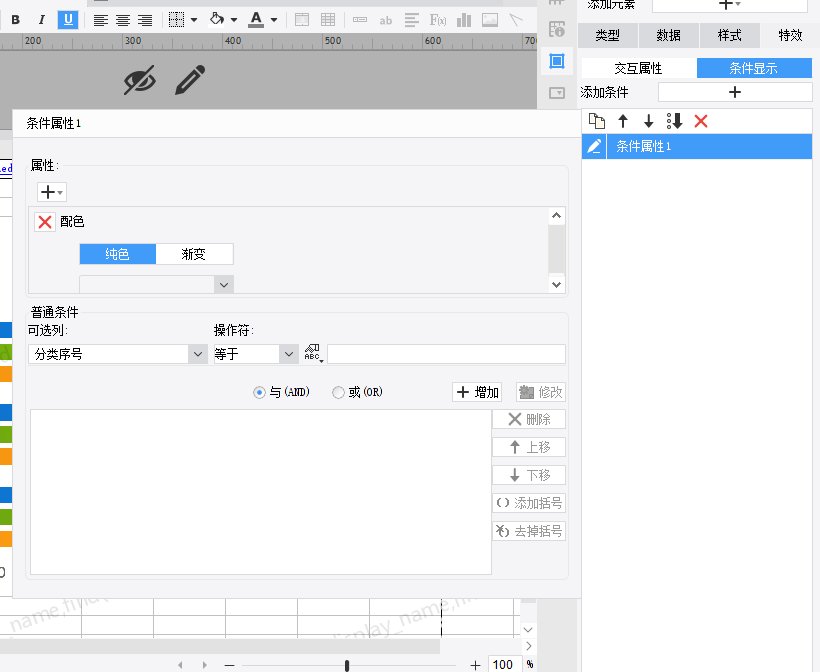Click the 下移 move down button
Screen dimensions: 820x672
point(529,475)
